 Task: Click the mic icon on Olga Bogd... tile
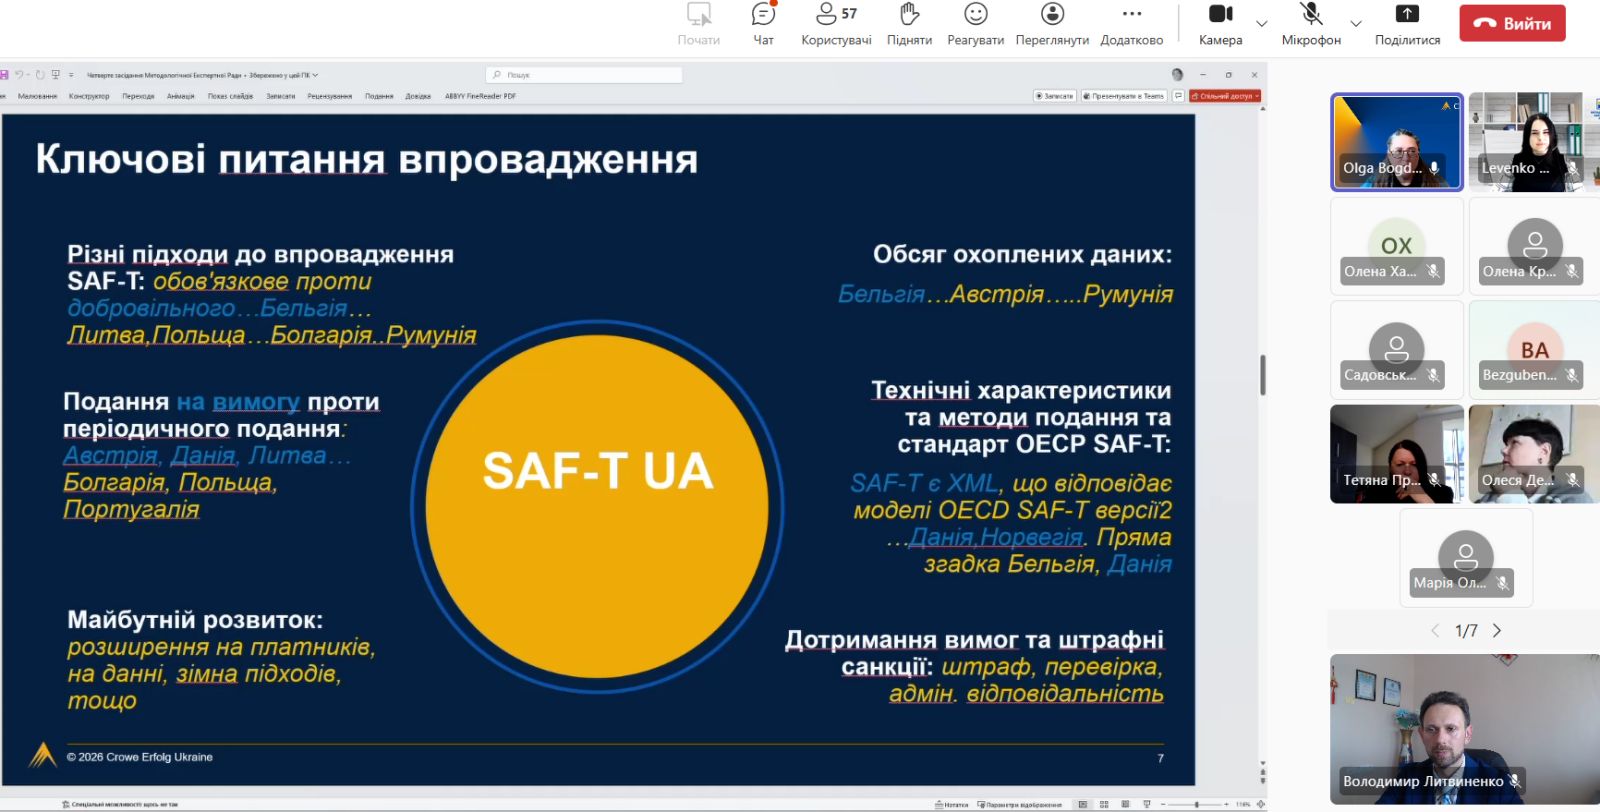[x=1434, y=168]
